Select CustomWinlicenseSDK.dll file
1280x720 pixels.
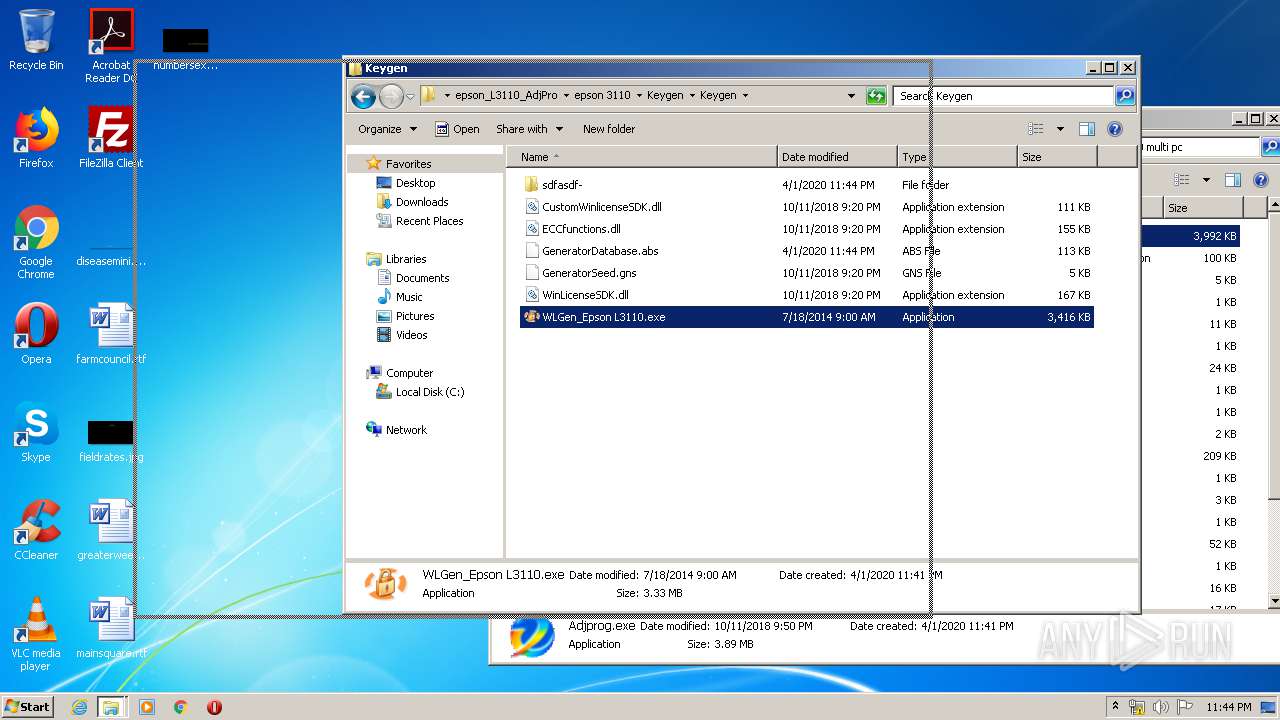tap(806, 207)
